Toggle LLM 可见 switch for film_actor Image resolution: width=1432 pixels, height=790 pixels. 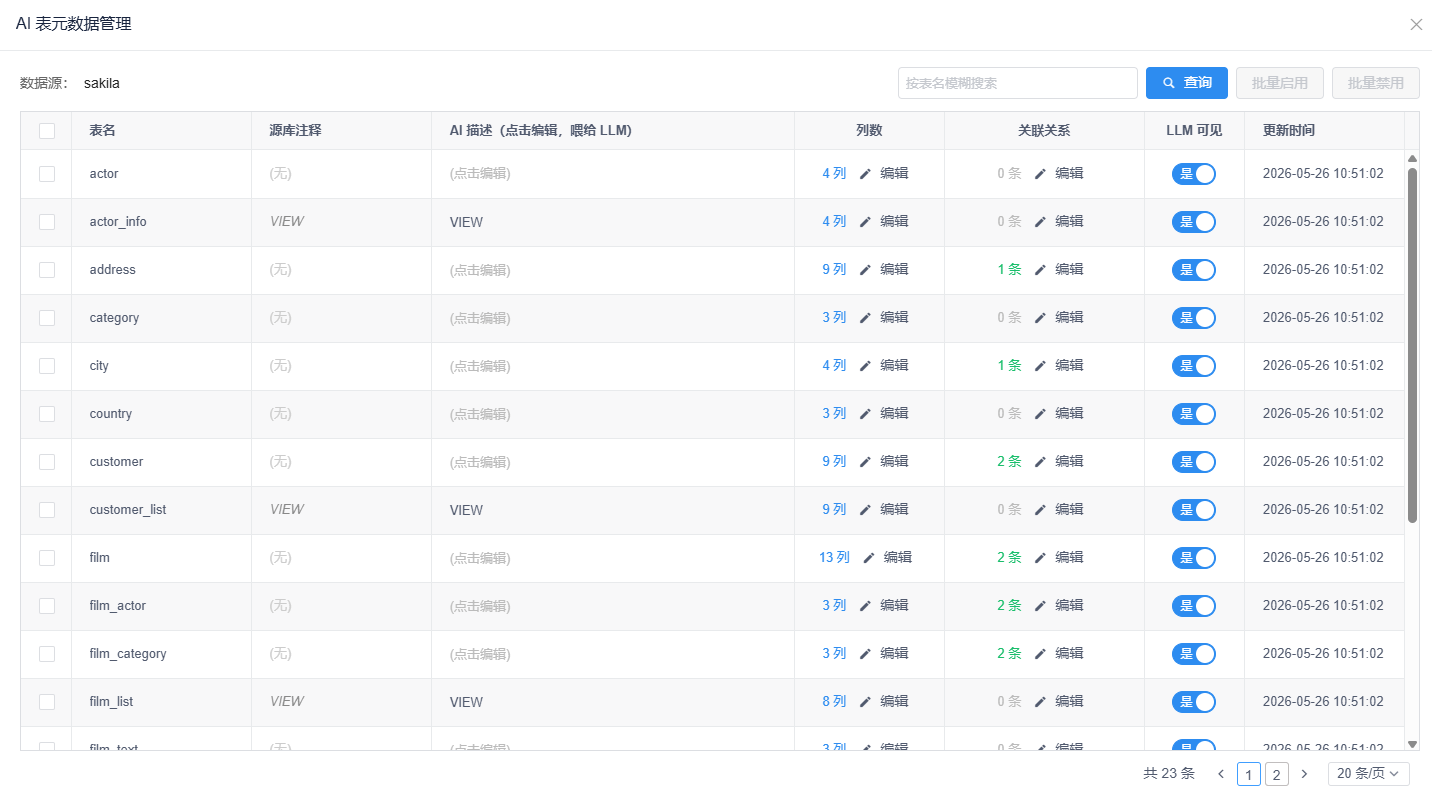1194,606
